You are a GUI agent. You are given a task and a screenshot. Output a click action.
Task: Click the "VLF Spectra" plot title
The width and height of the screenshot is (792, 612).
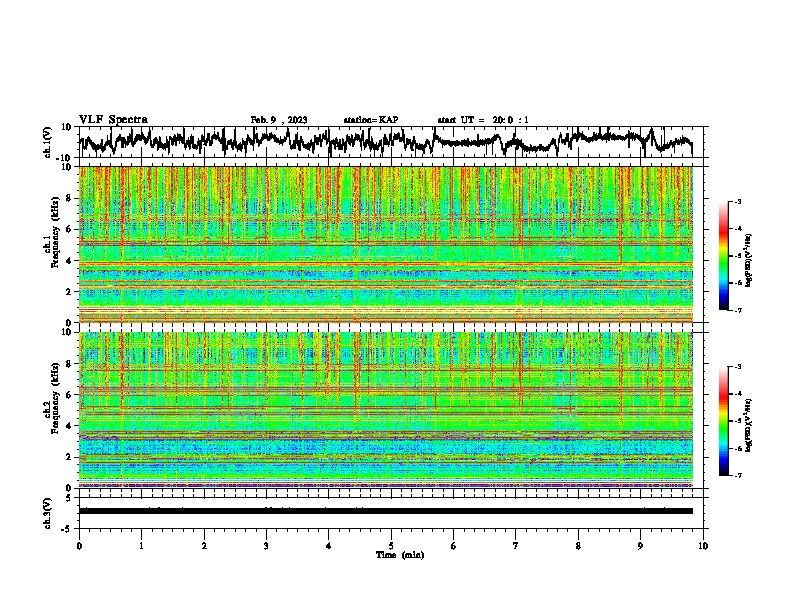coord(113,120)
